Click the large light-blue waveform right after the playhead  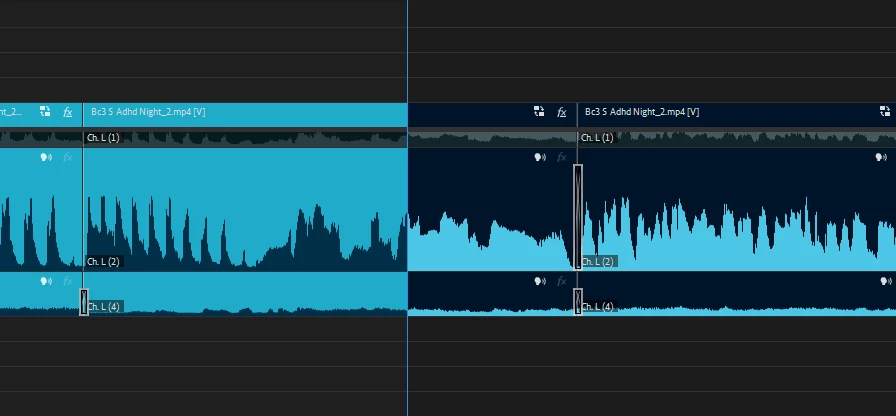491,243
